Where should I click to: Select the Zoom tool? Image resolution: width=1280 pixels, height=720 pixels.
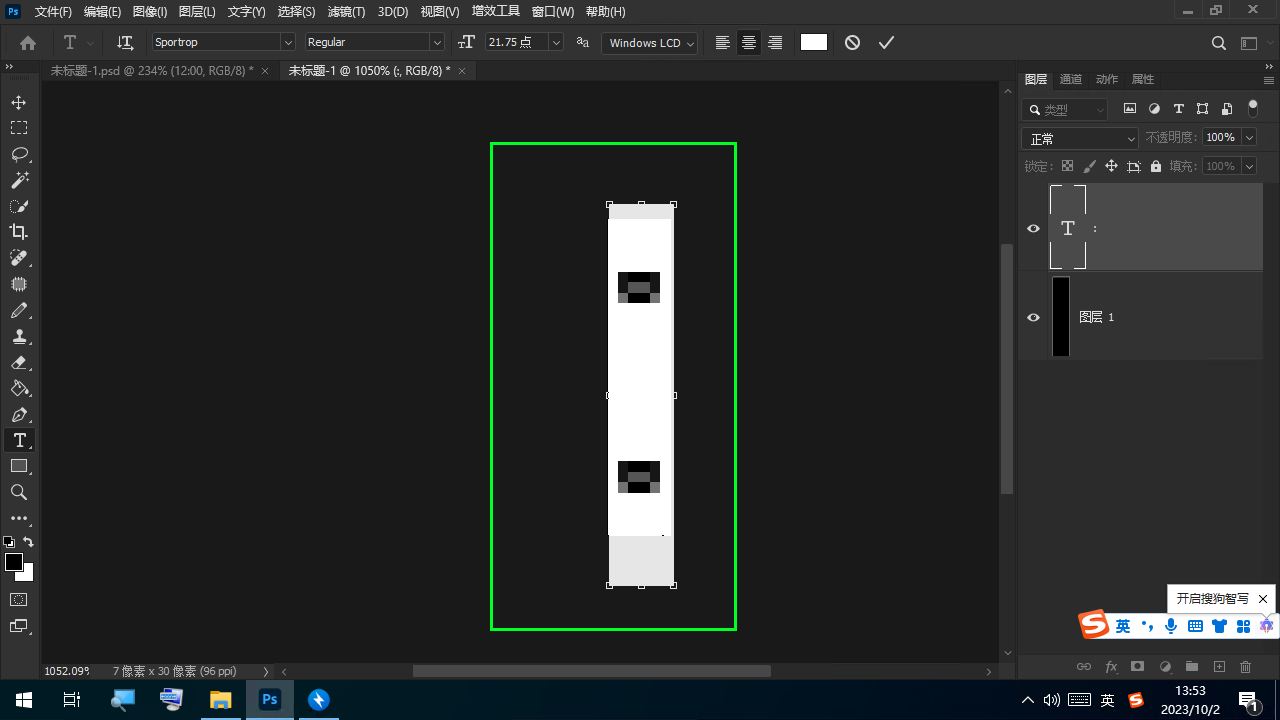(19, 492)
